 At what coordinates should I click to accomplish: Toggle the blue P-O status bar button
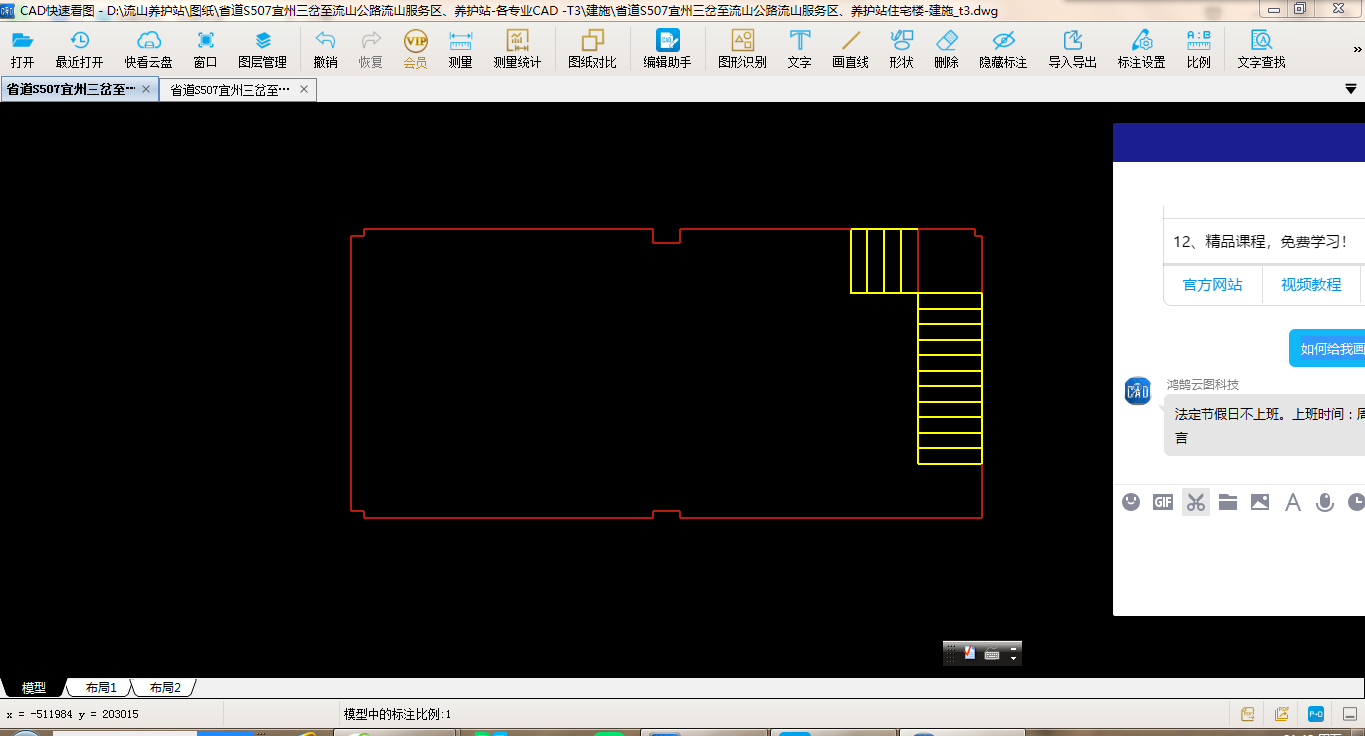point(1316,714)
